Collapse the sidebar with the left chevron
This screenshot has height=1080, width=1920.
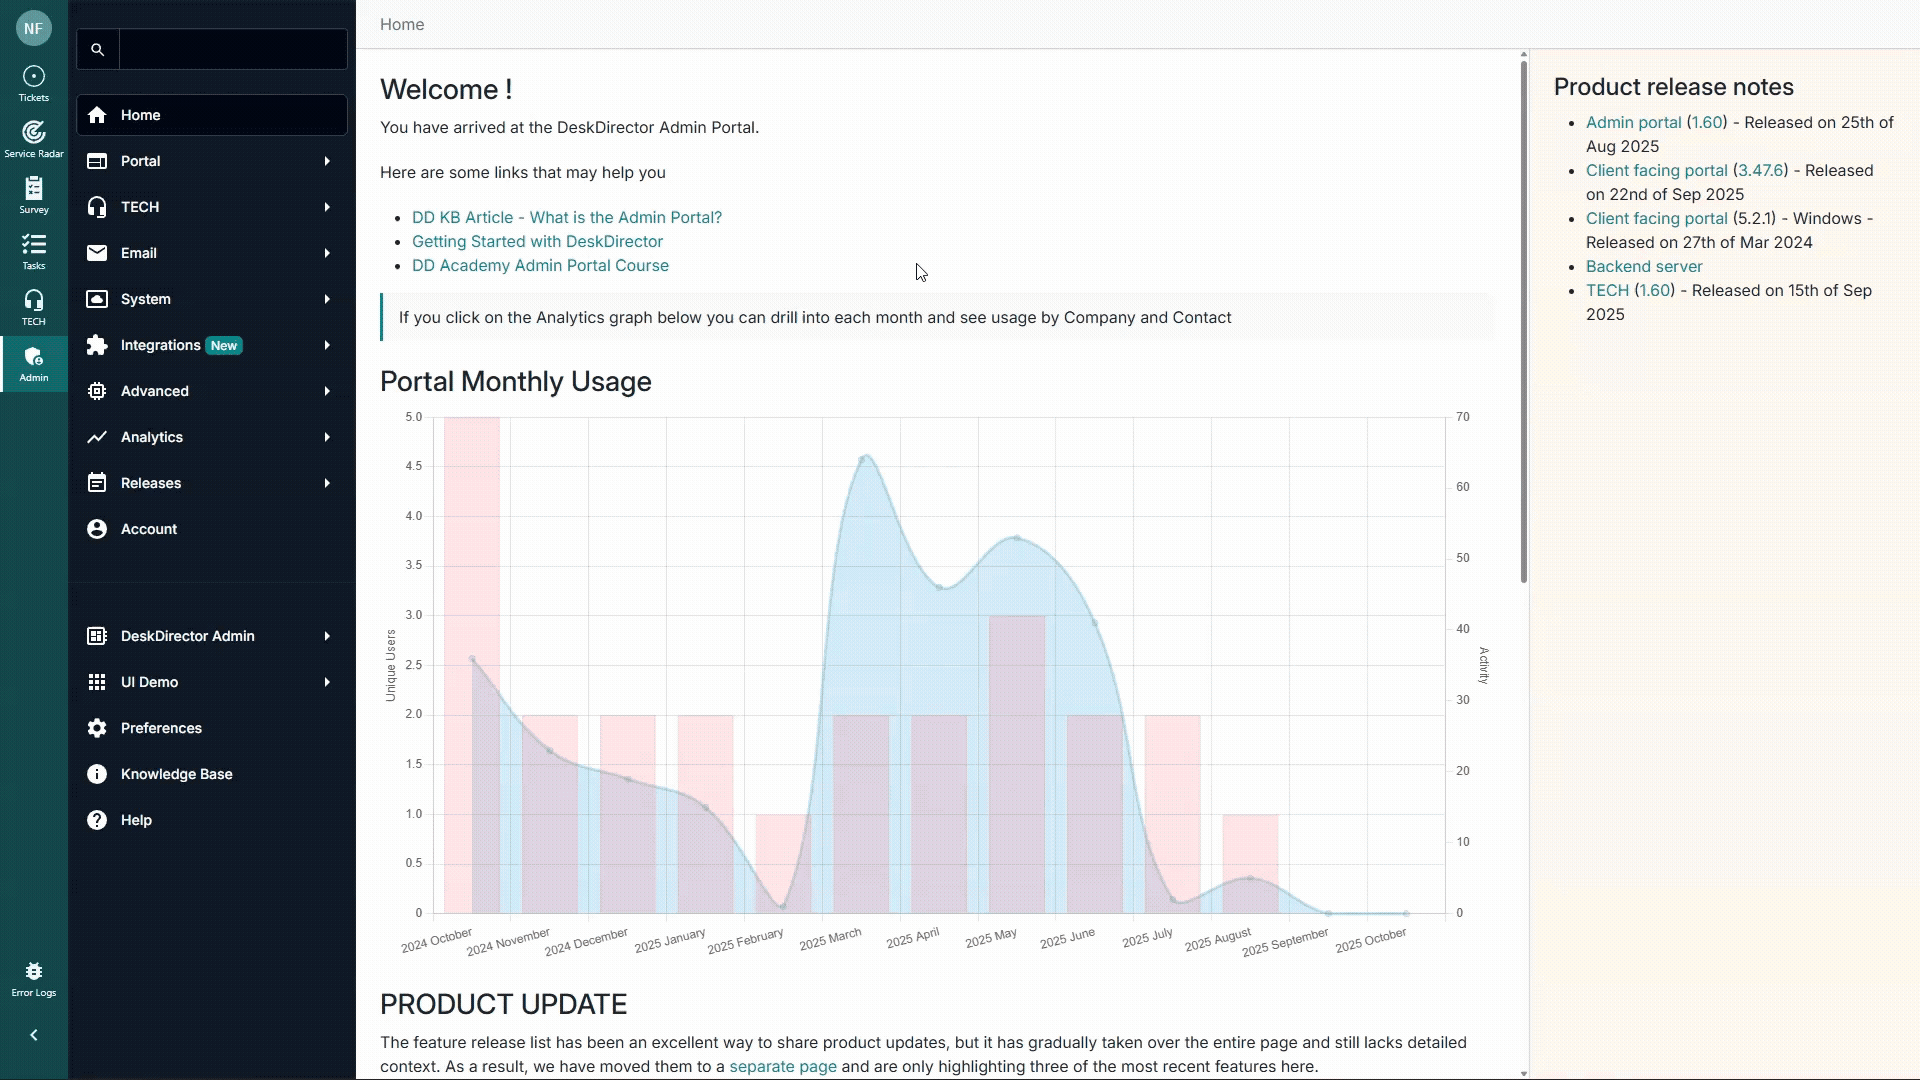tap(33, 1035)
